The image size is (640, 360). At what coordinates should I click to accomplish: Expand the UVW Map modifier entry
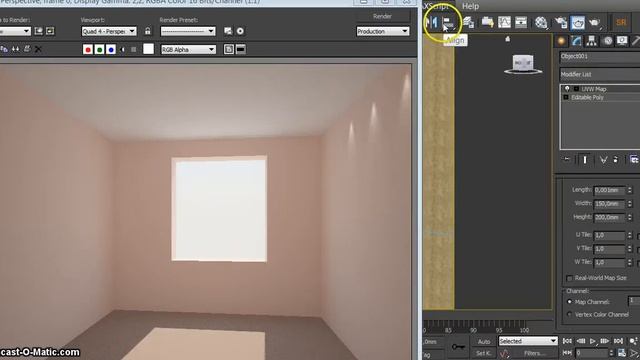(576, 89)
